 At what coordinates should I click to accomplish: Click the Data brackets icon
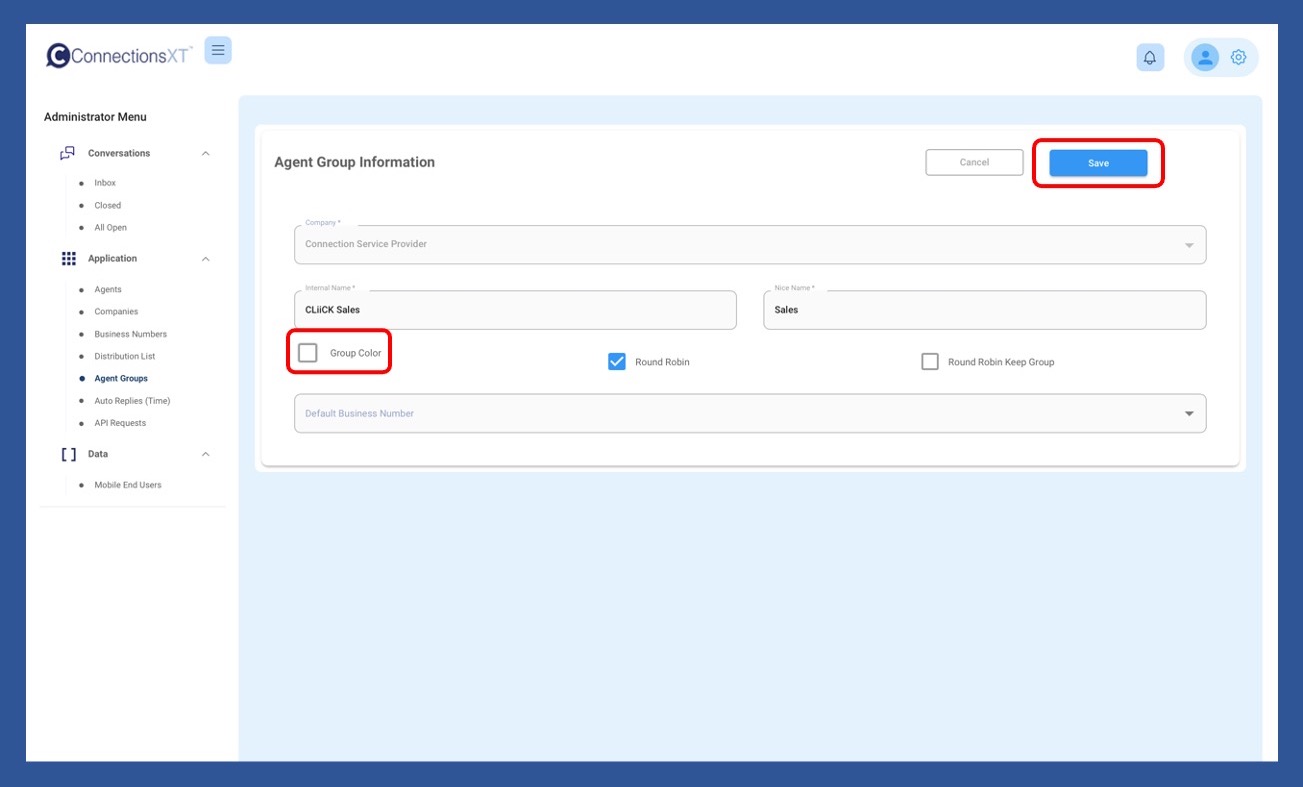[68, 454]
